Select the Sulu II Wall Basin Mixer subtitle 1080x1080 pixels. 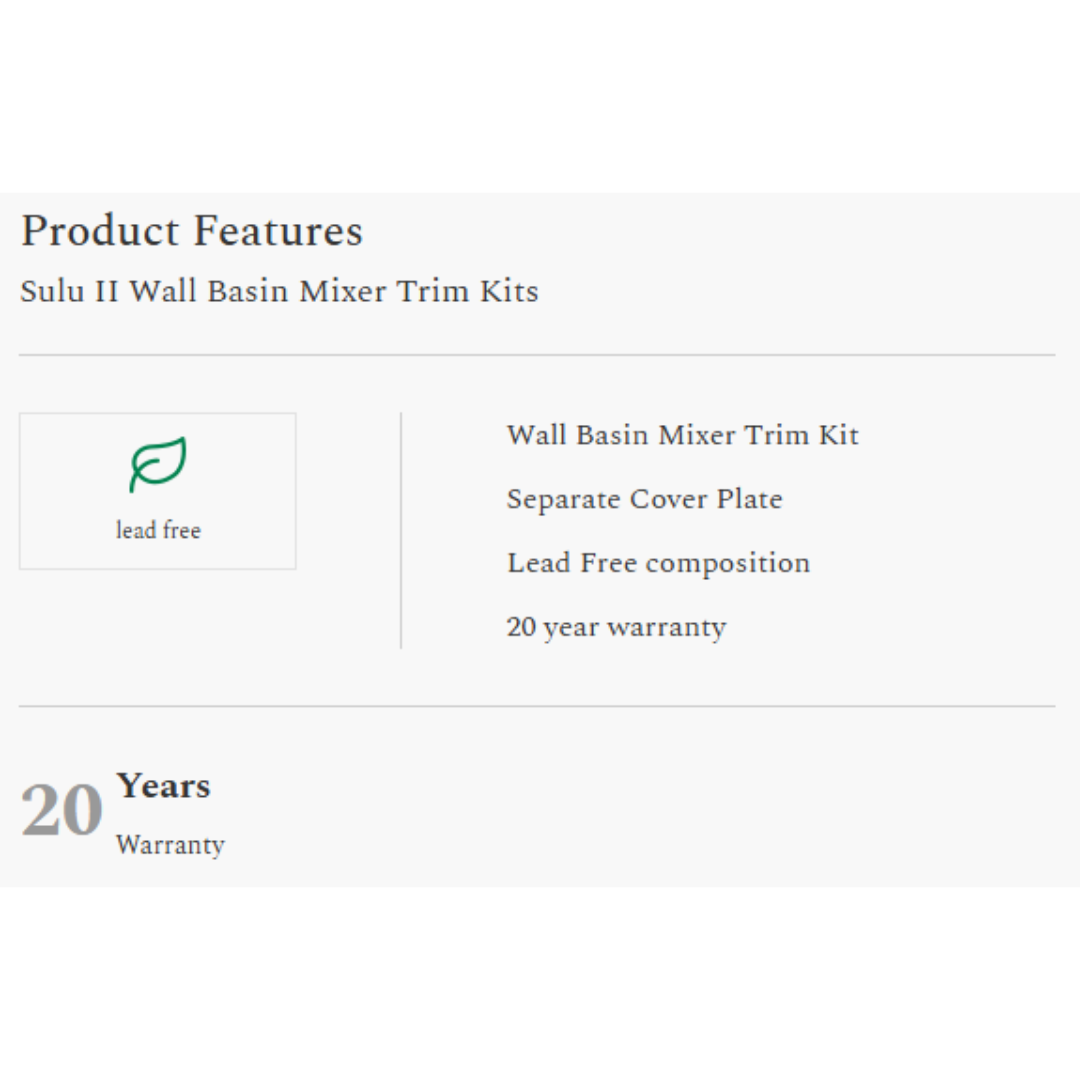coord(279,291)
